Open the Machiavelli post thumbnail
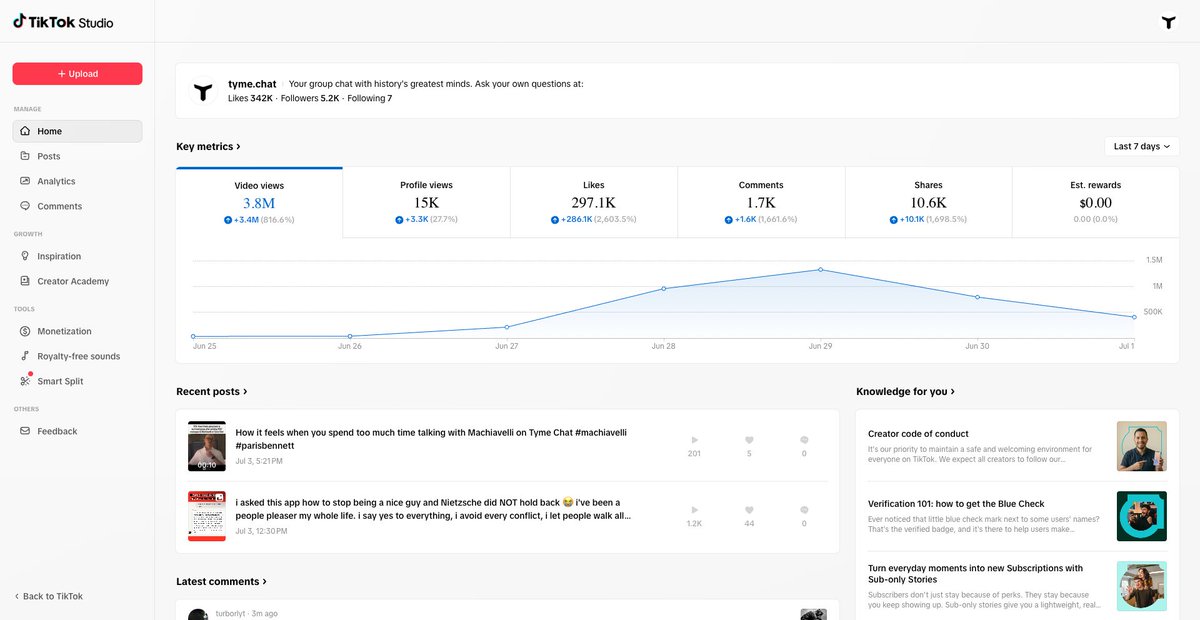 pyautogui.click(x=207, y=446)
